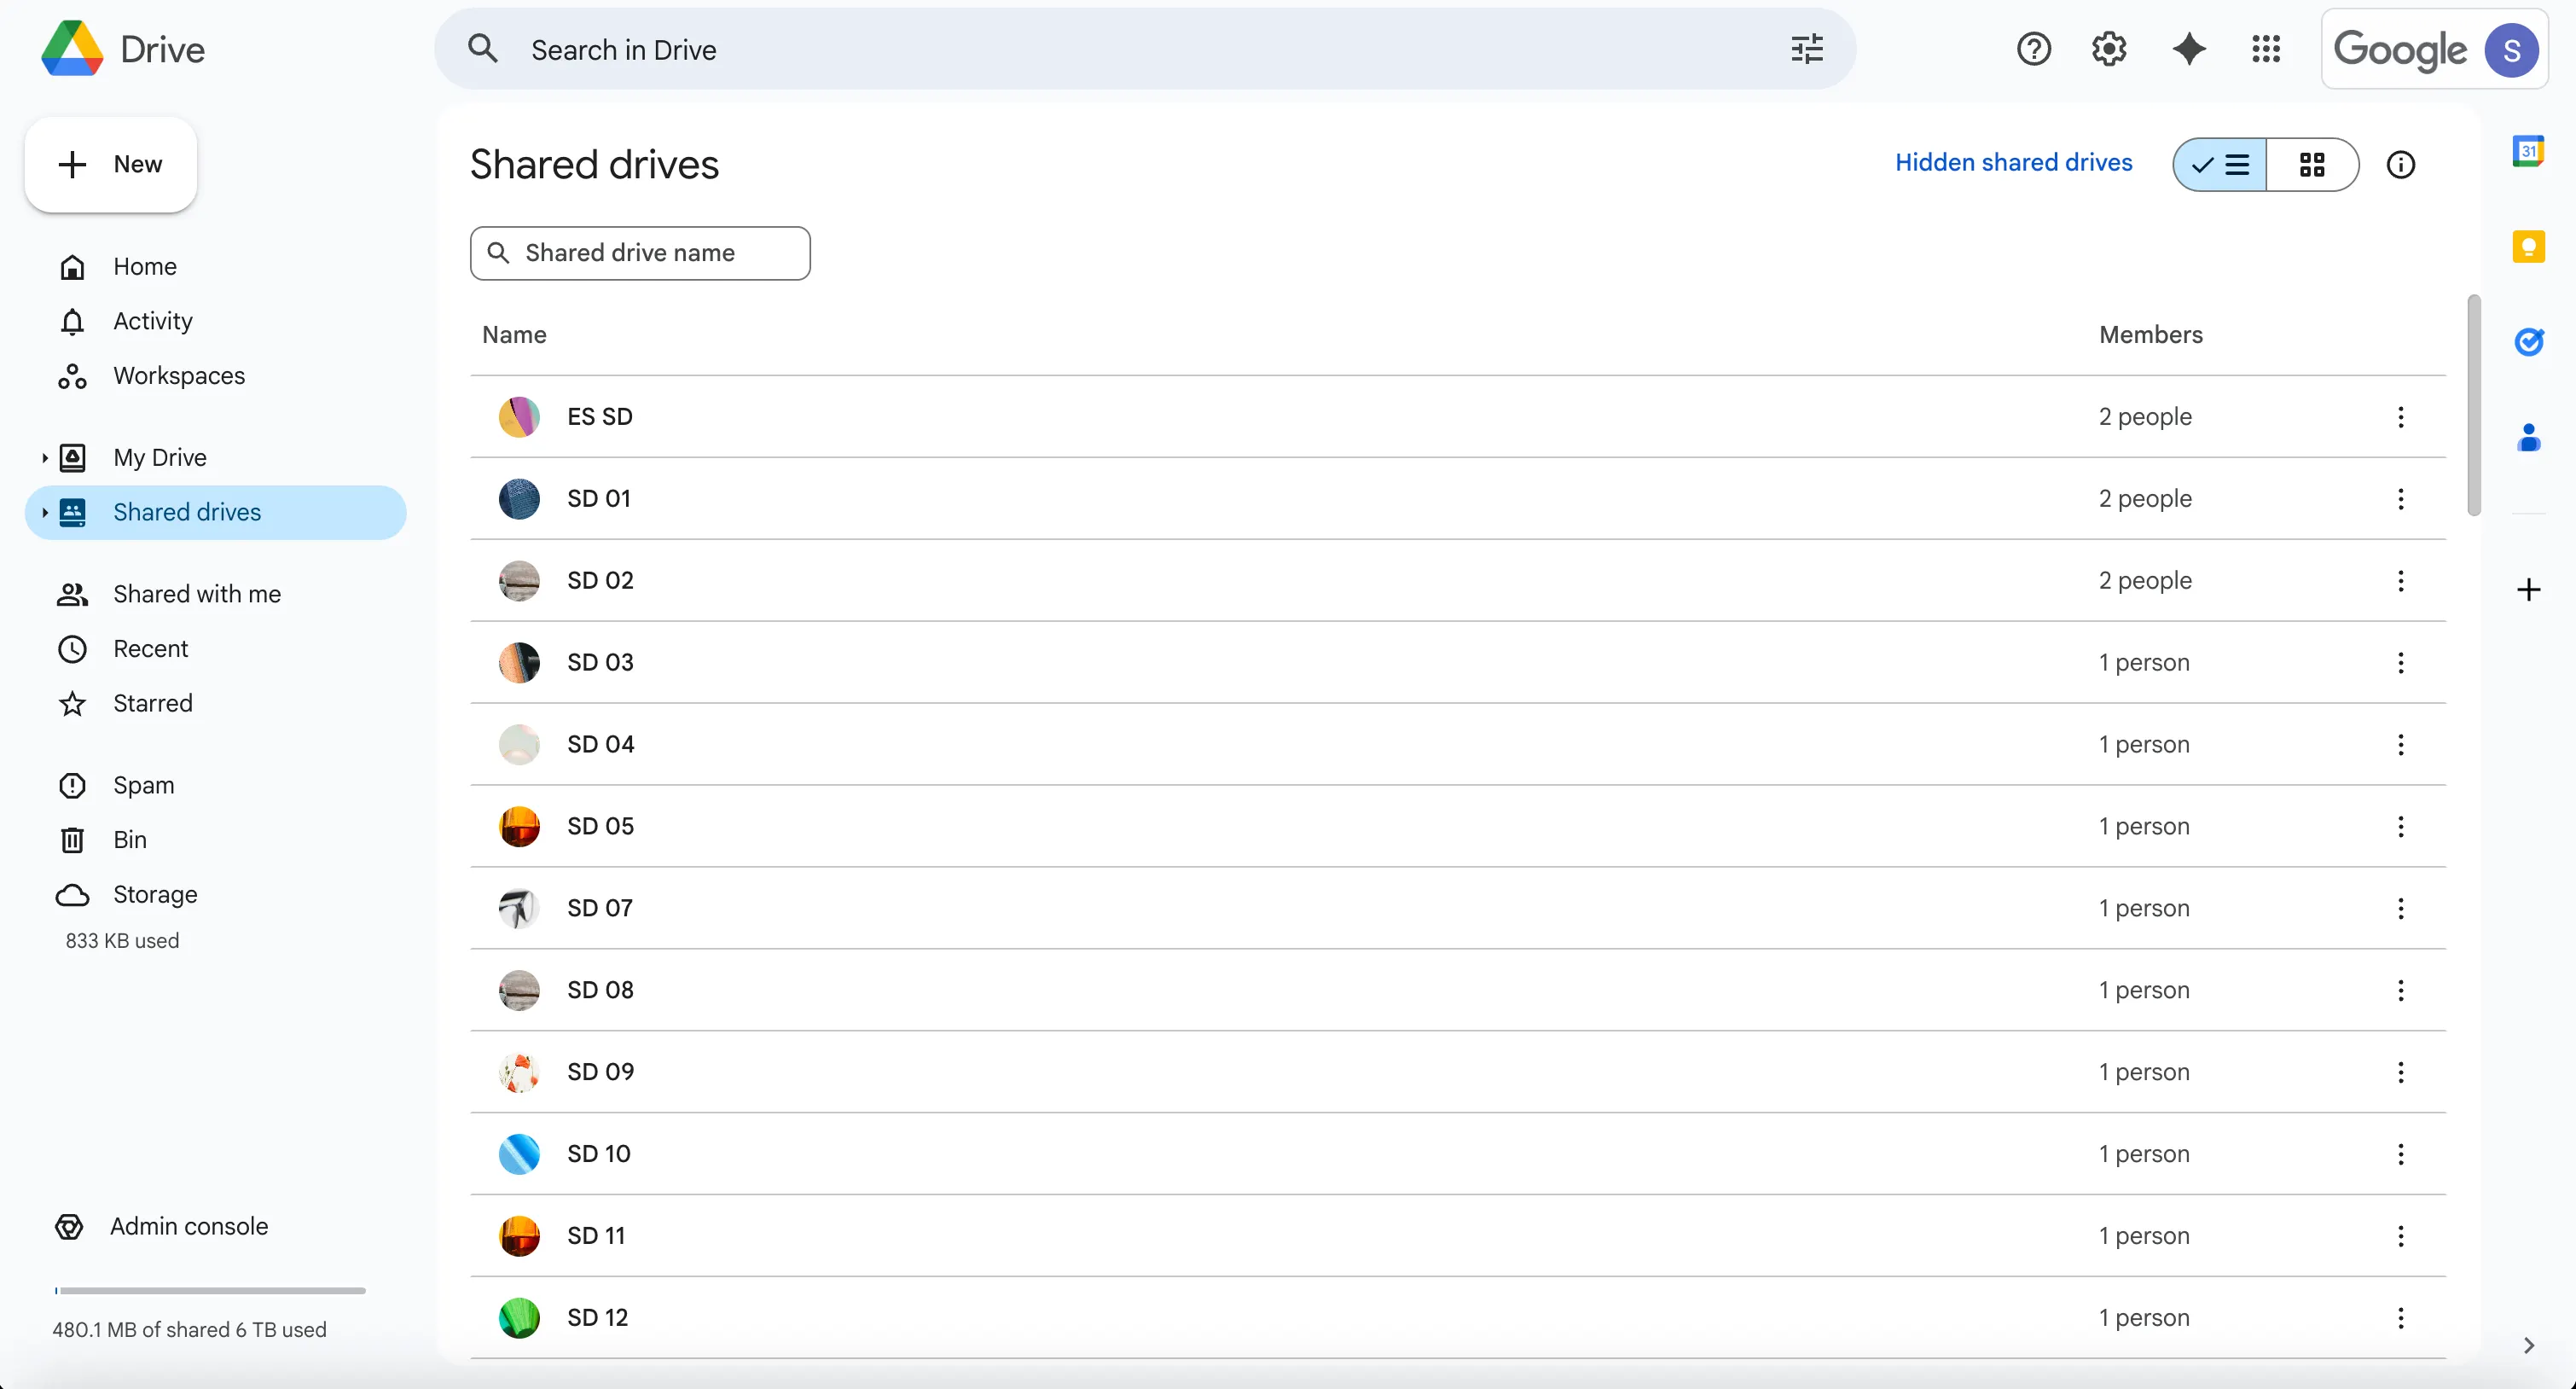The image size is (2576, 1389).
Task: Toggle the view details info panel
Action: coord(2400,165)
